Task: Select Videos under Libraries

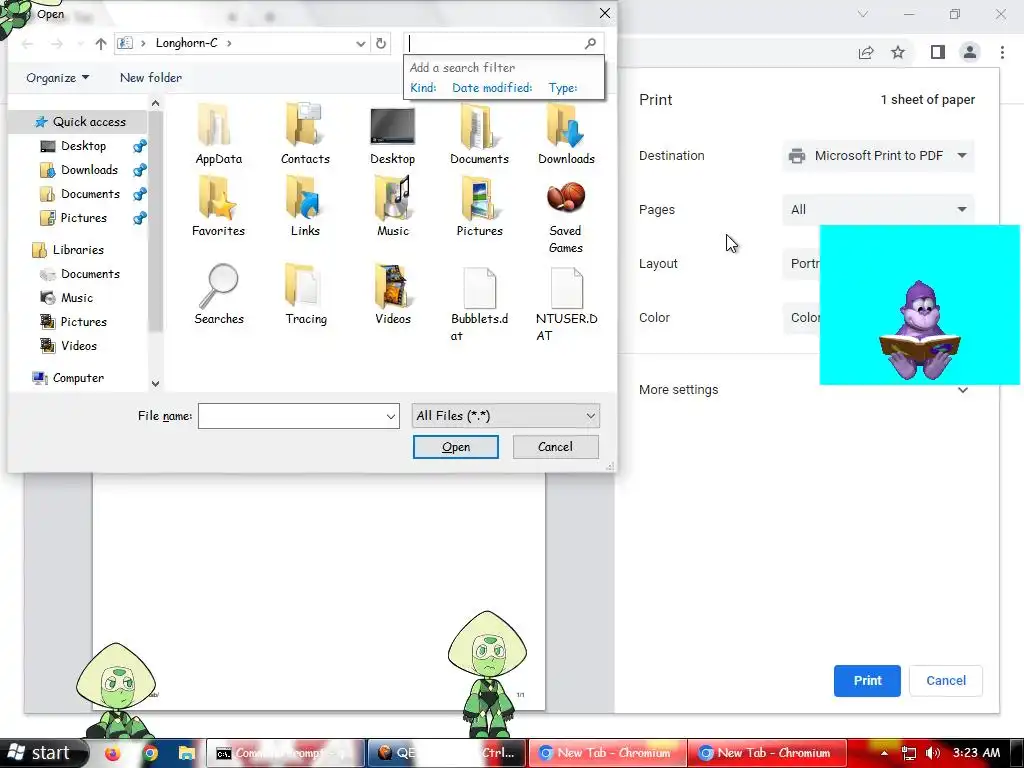Action: tap(78, 345)
